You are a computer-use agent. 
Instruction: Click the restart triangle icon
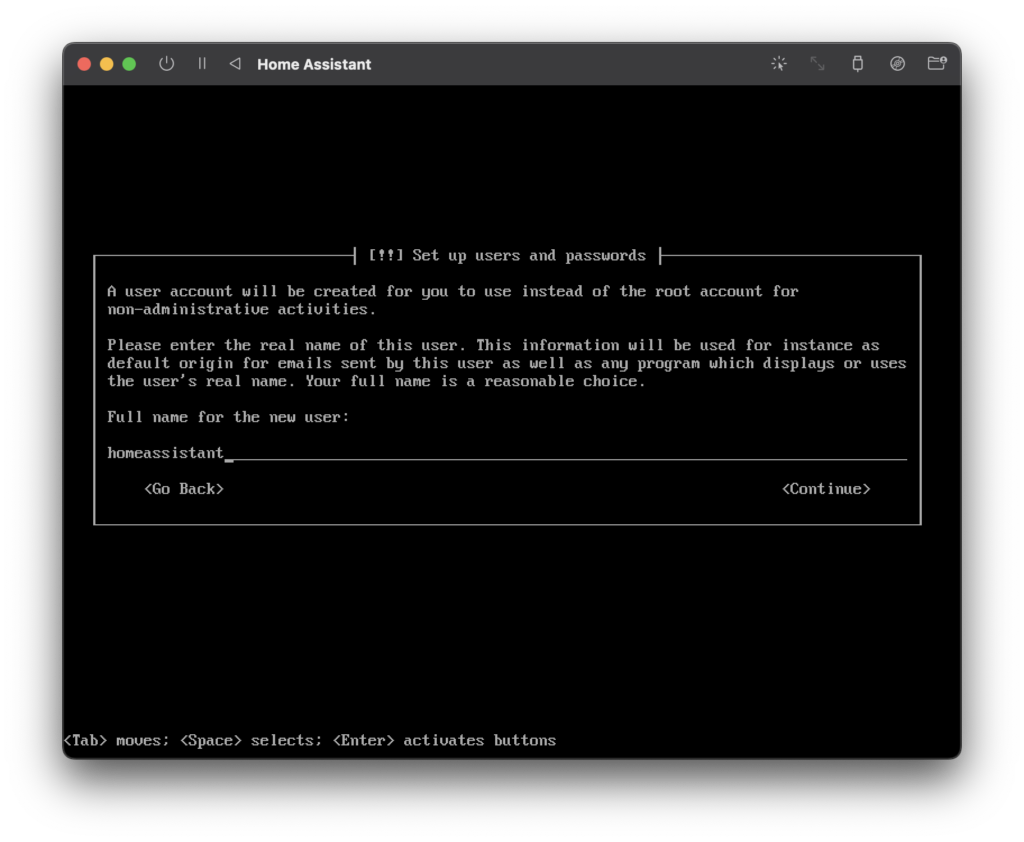235,63
